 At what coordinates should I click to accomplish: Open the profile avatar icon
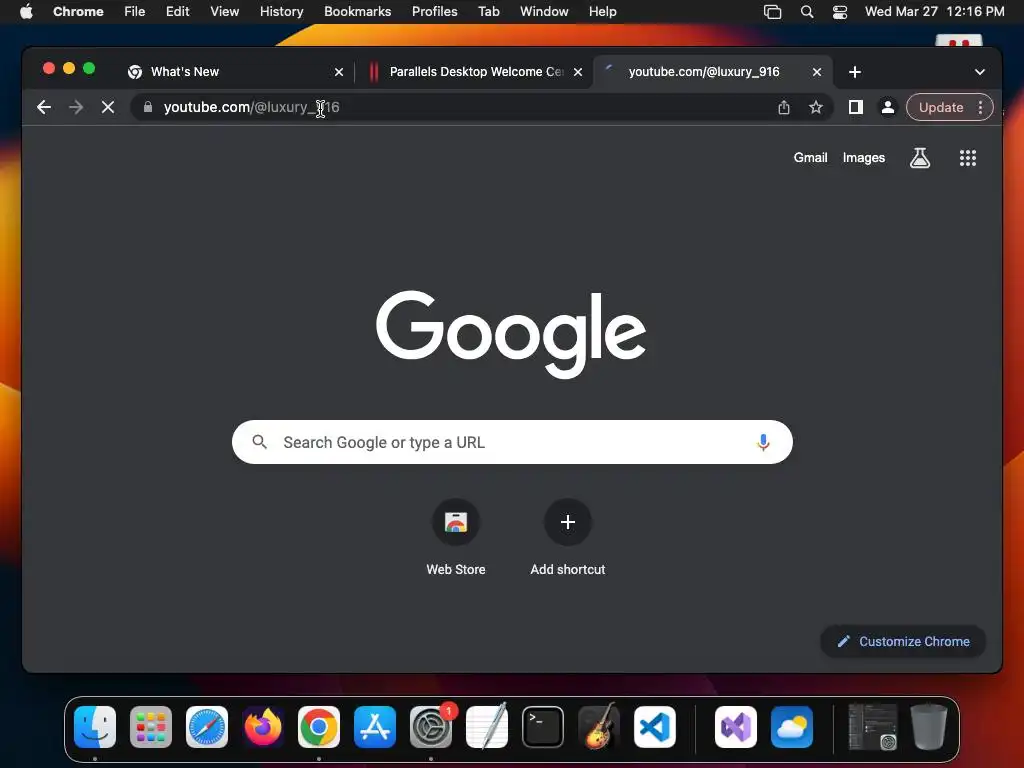click(x=888, y=107)
